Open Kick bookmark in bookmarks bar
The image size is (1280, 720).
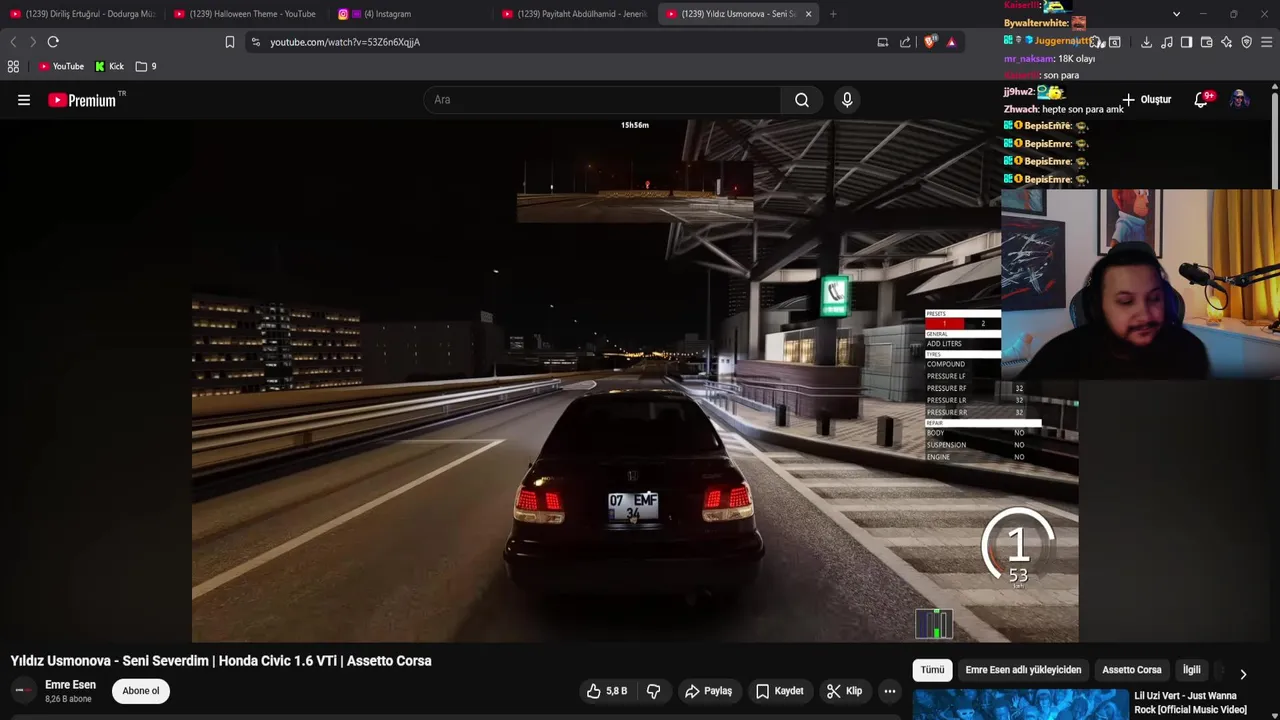tap(110, 66)
